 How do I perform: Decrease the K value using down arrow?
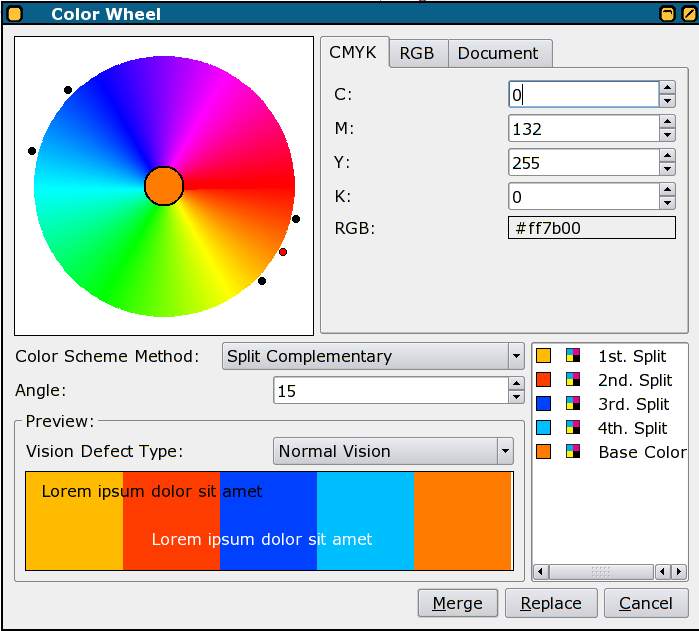click(667, 203)
